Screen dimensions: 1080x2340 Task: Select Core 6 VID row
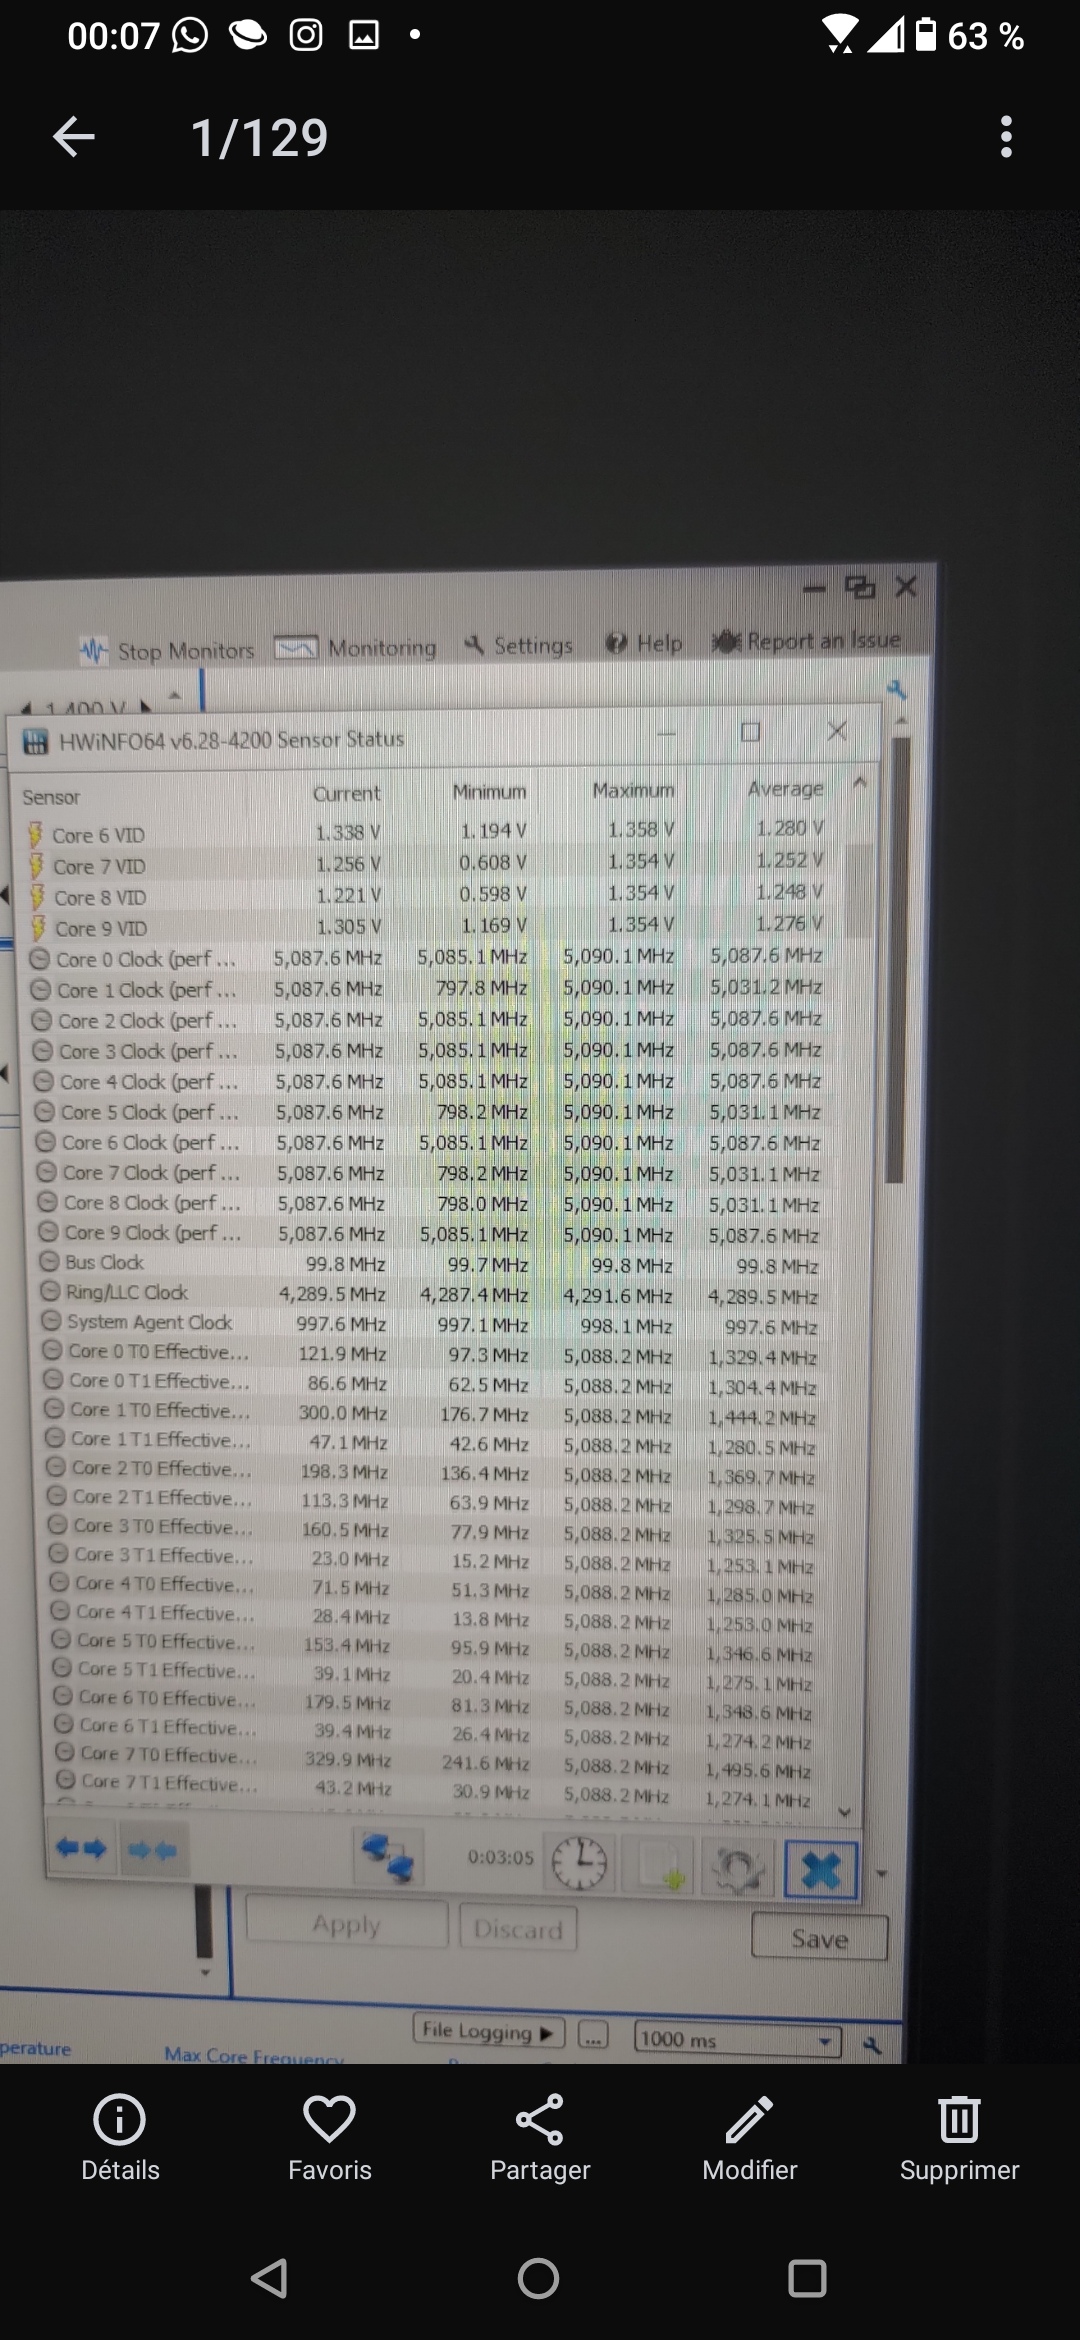pyautogui.click(x=425, y=832)
